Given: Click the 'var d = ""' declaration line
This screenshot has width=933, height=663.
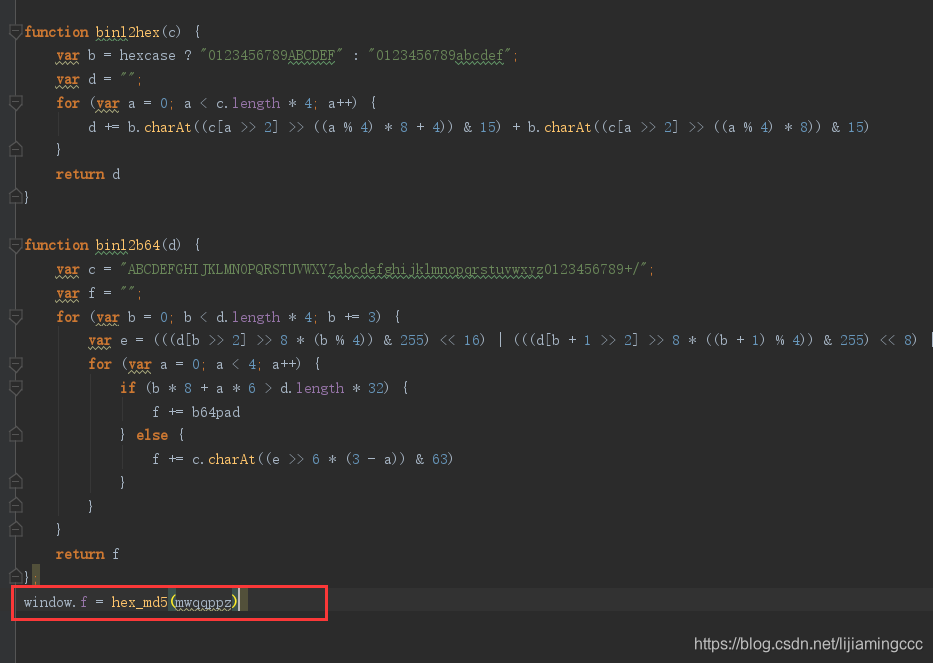Looking at the screenshot, I should point(99,79).
